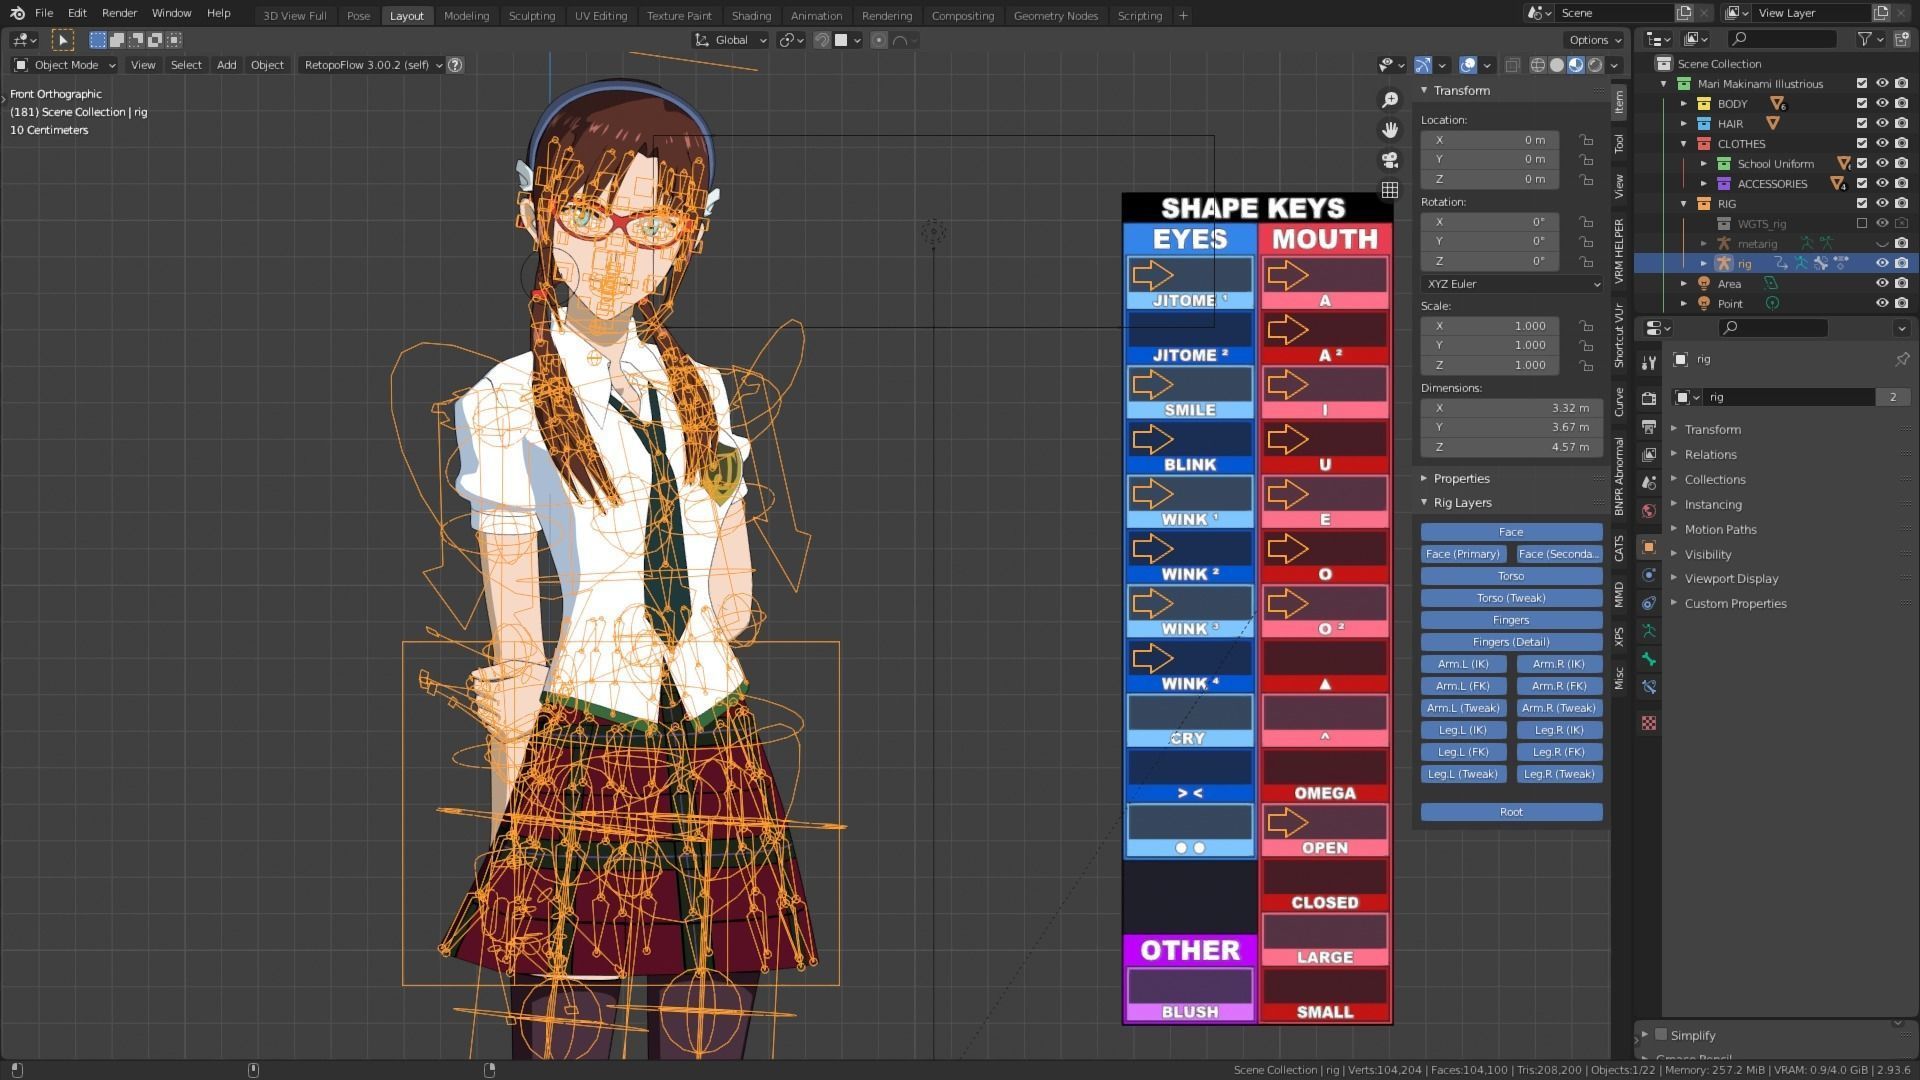
Task: Open Object Mode dropdown
Action: click(65, 65)
